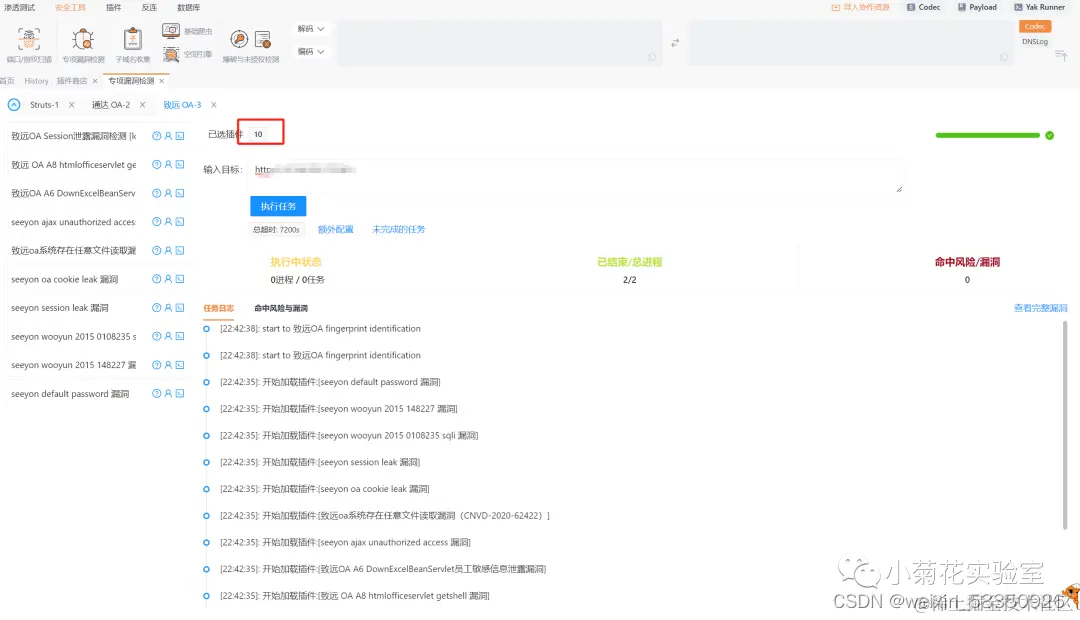Click the 总超时: 7200s tag
This screenshot has width=1080, height=620.
(x=276, y=229)
